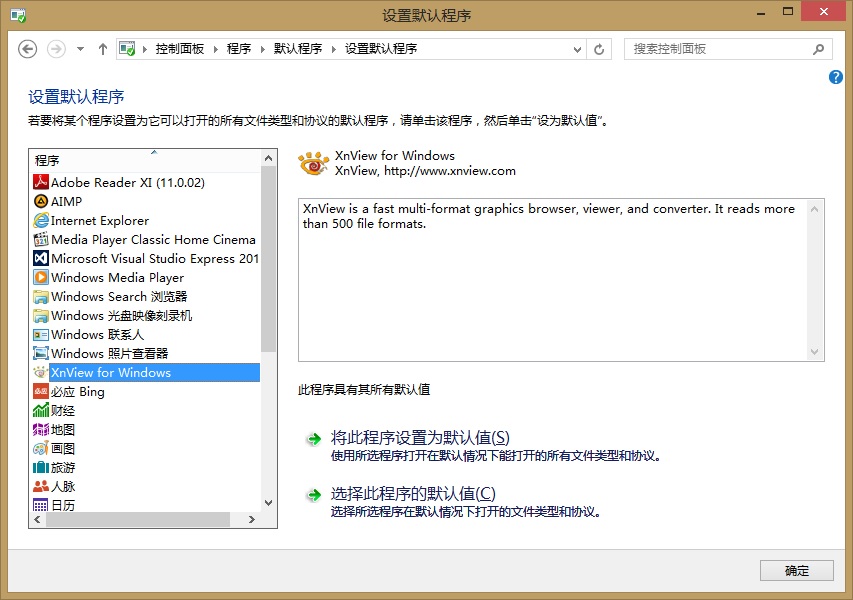
Task: Select the 画图 paint icon
Action: coord(41,449)
